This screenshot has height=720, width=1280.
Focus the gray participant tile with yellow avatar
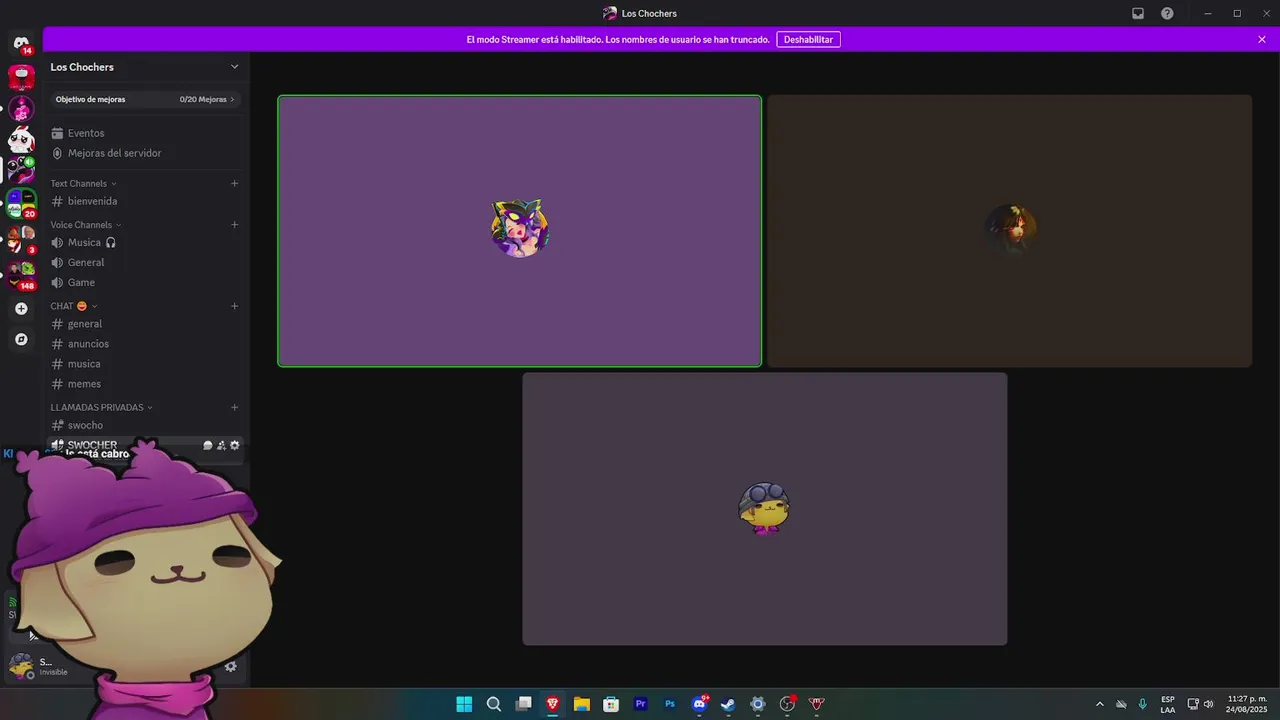point(764,509)
